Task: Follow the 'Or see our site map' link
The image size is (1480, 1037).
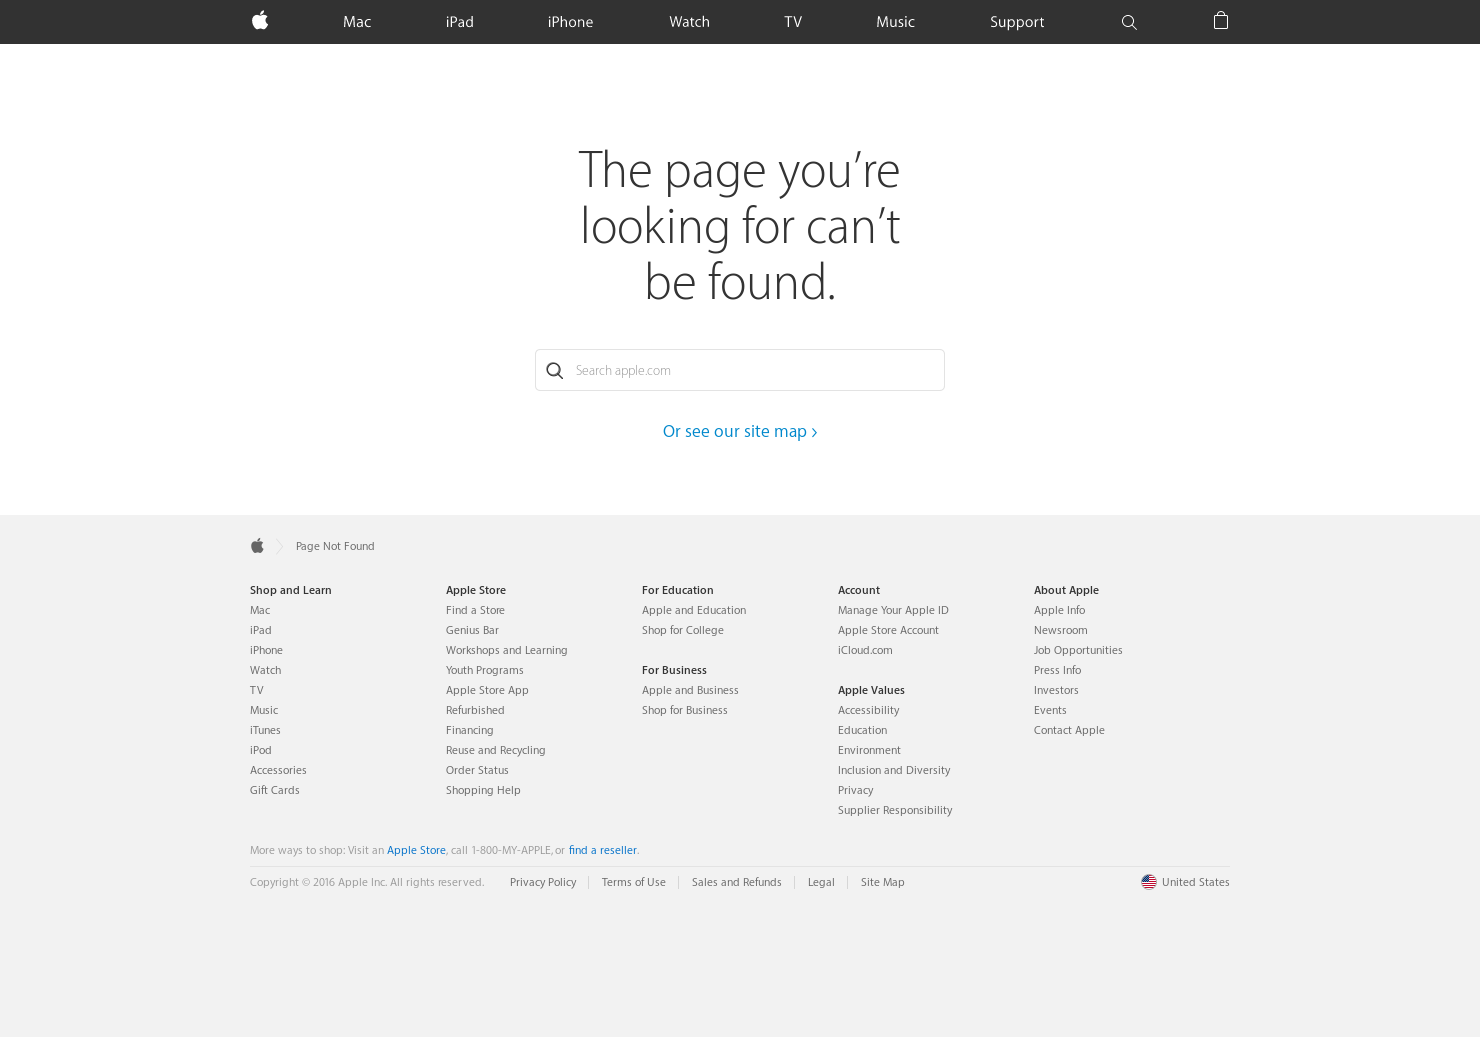Action: pyautogui.click(x=740, y=431)
